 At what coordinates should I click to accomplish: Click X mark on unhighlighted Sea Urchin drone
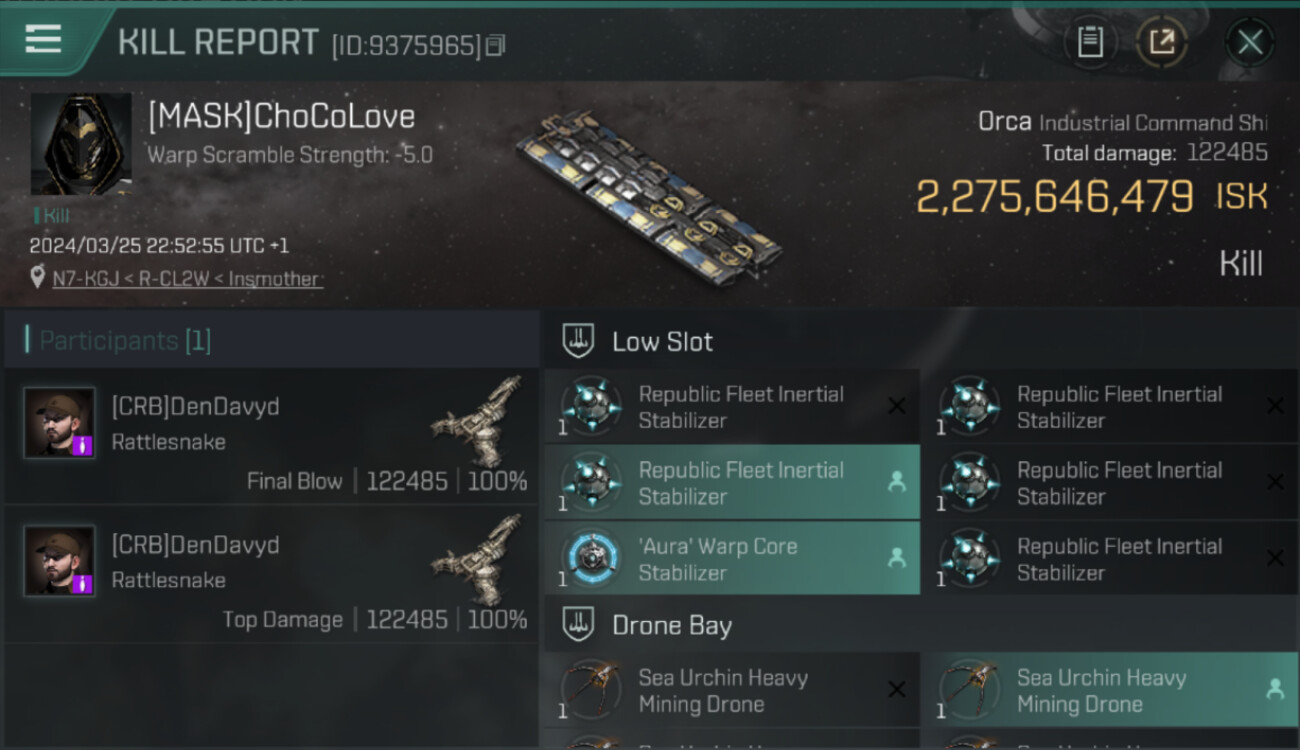(897, 689)
